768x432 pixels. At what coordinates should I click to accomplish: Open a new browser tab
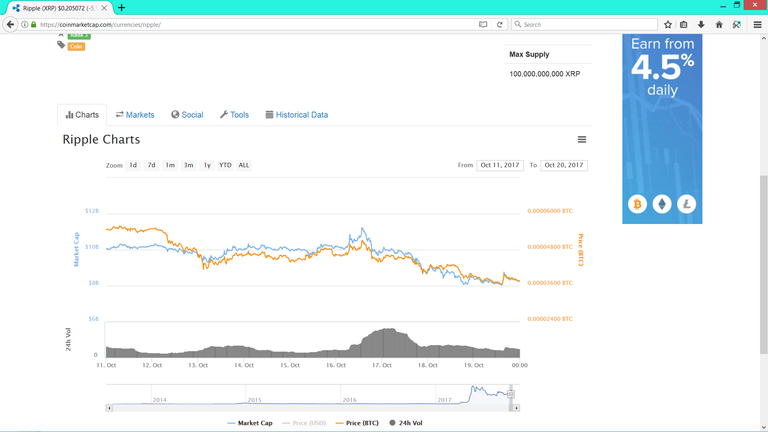(x=121, y=8)
